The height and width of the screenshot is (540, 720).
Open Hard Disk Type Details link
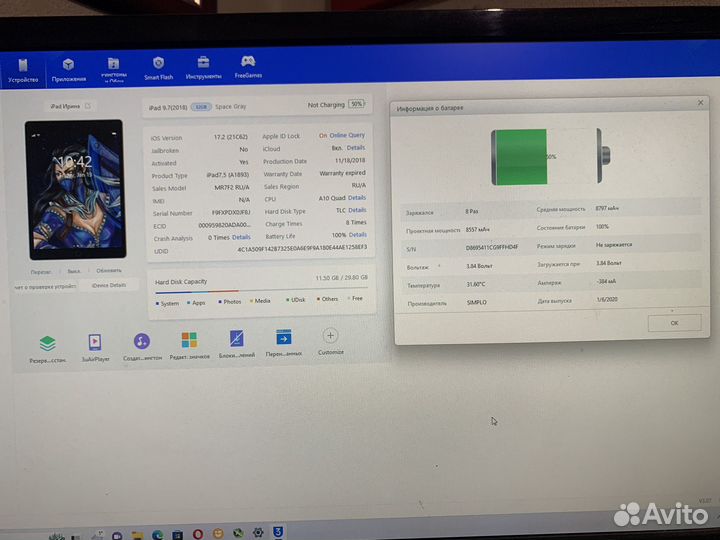pos(357,210)
